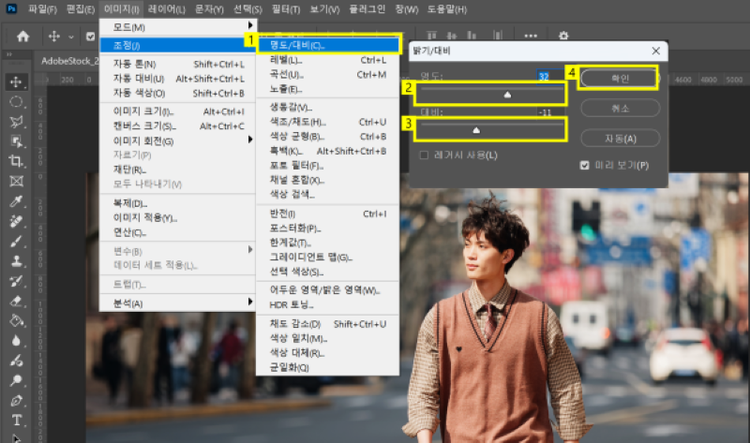Select the Brush tool

[x=16, y=242]
